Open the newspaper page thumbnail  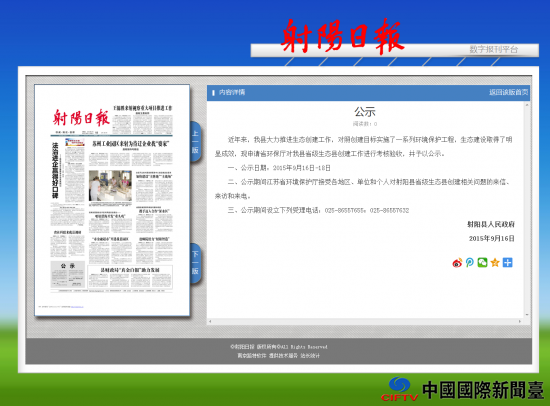[x=112, y=200]
